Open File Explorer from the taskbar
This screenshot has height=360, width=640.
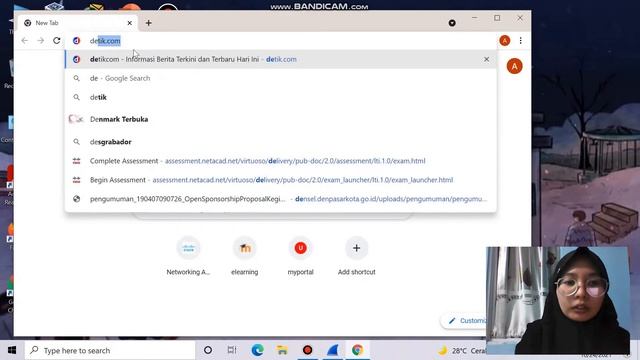pos(282,350)
